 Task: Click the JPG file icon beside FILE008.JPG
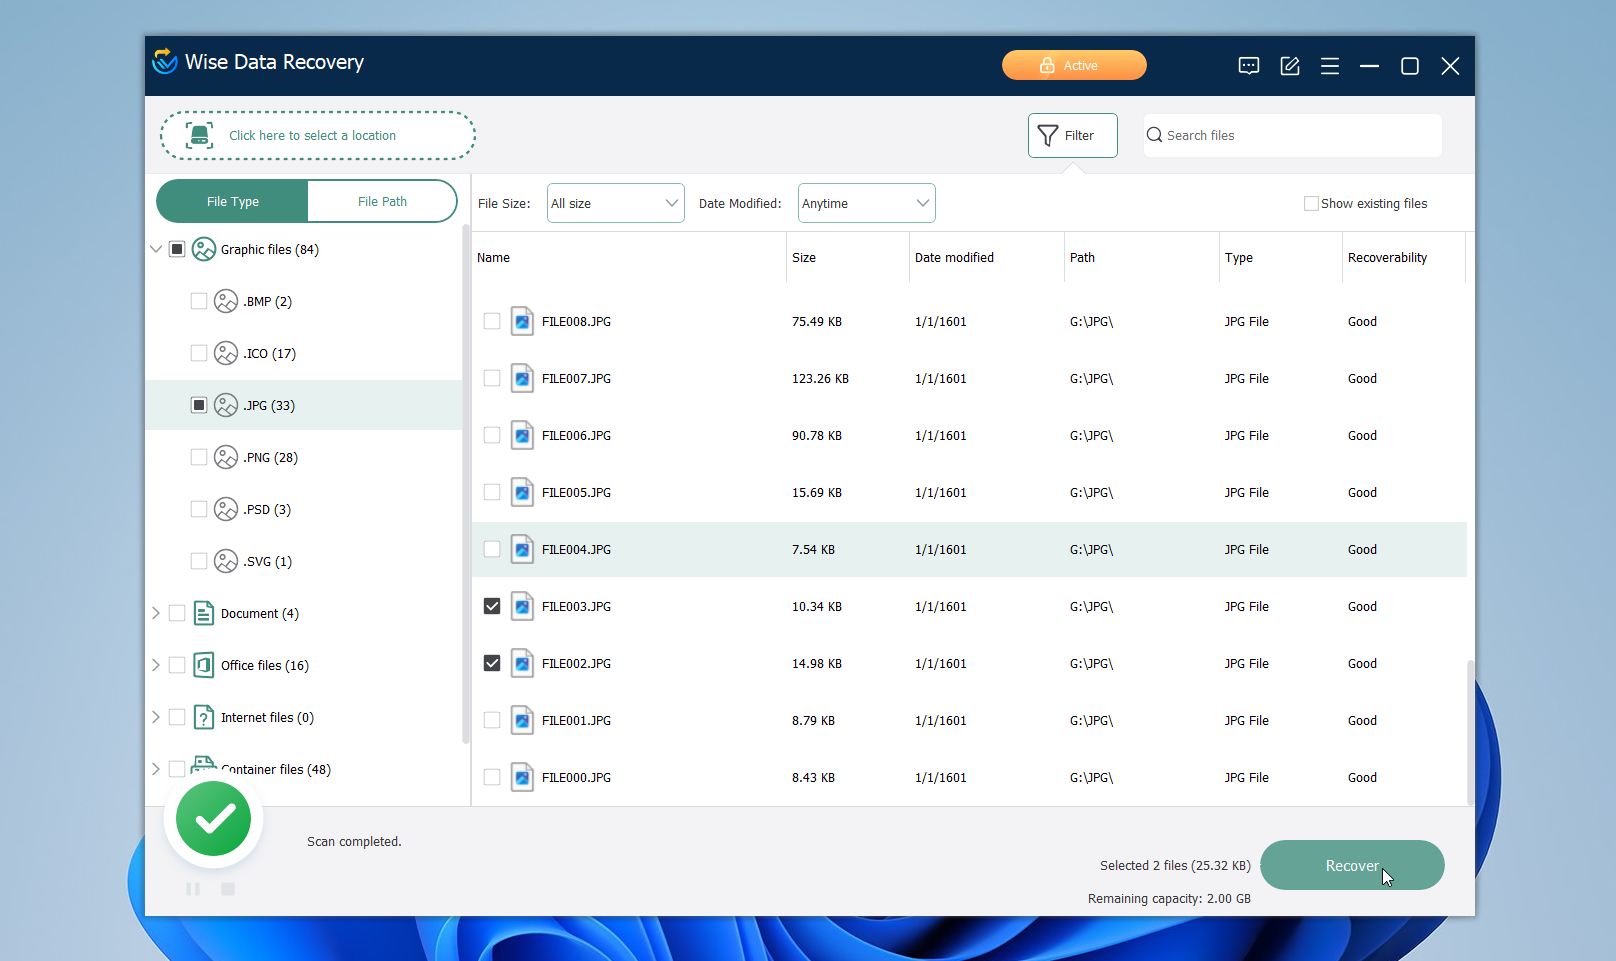521,321
